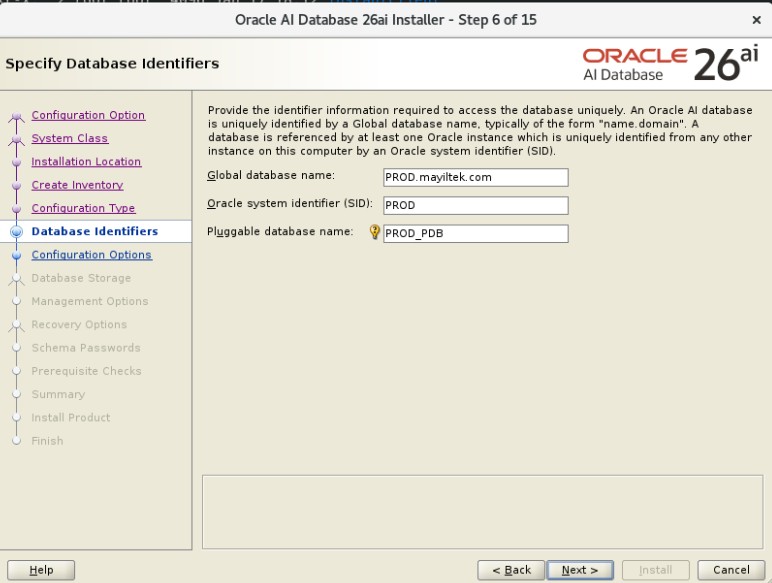Jump to the Installation Location step
Image resolution: width=772 pixels, height=583 pixels.
(x=86, y=162)
